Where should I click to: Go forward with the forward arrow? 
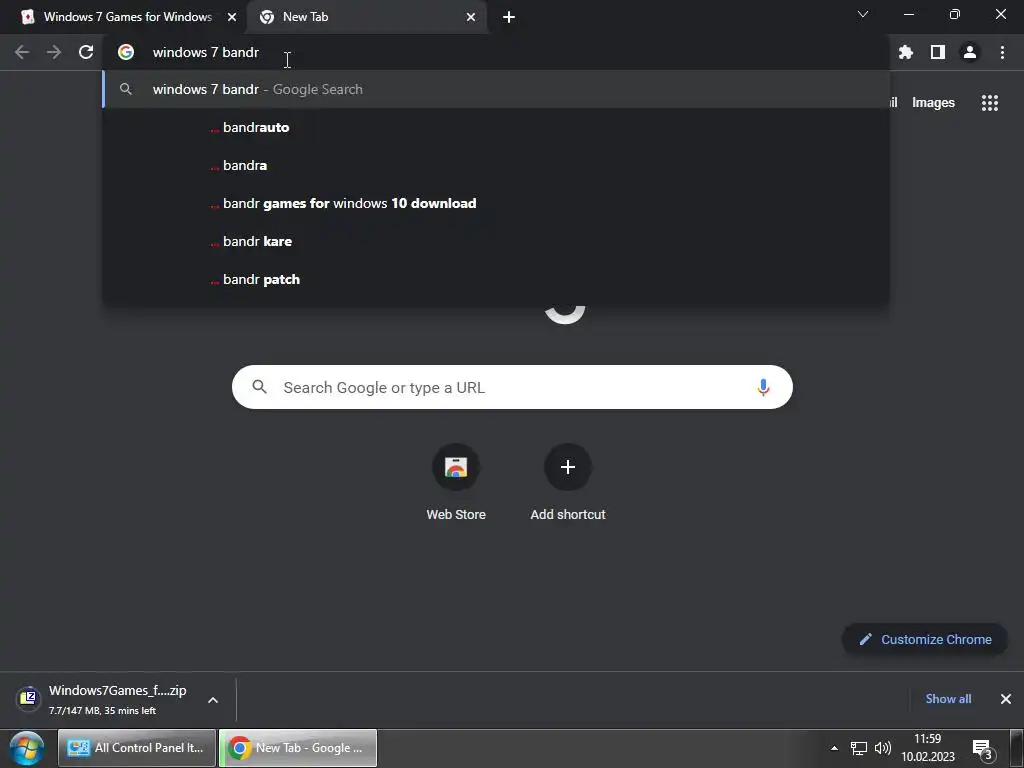point(54,52)
